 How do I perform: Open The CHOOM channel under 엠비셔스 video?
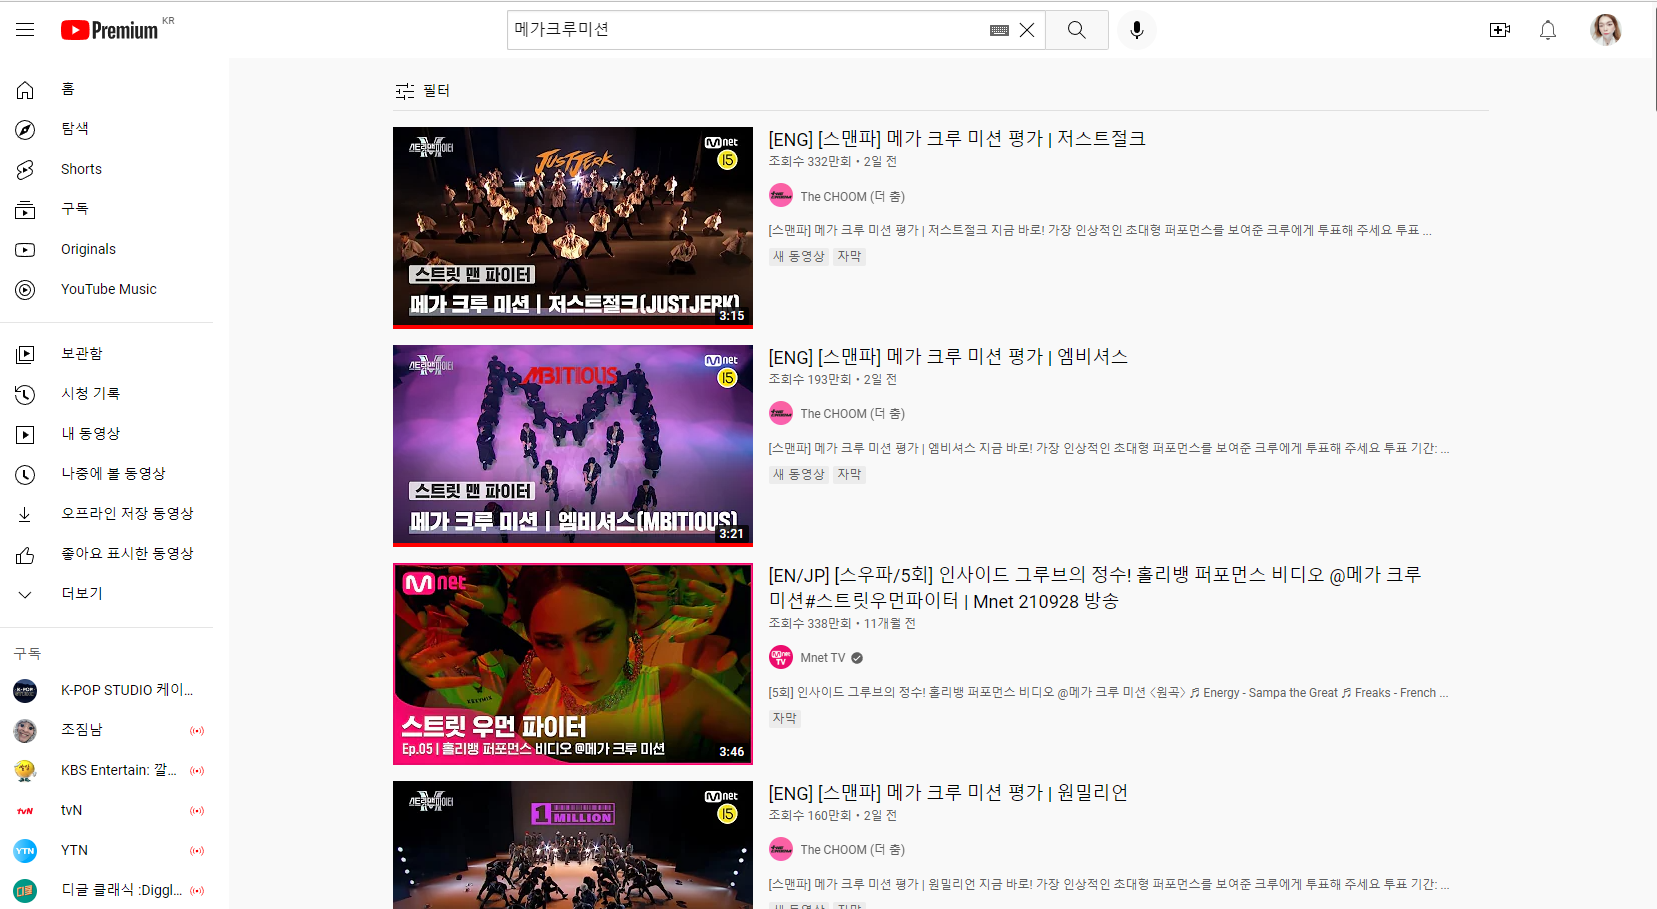click(852, 414)
